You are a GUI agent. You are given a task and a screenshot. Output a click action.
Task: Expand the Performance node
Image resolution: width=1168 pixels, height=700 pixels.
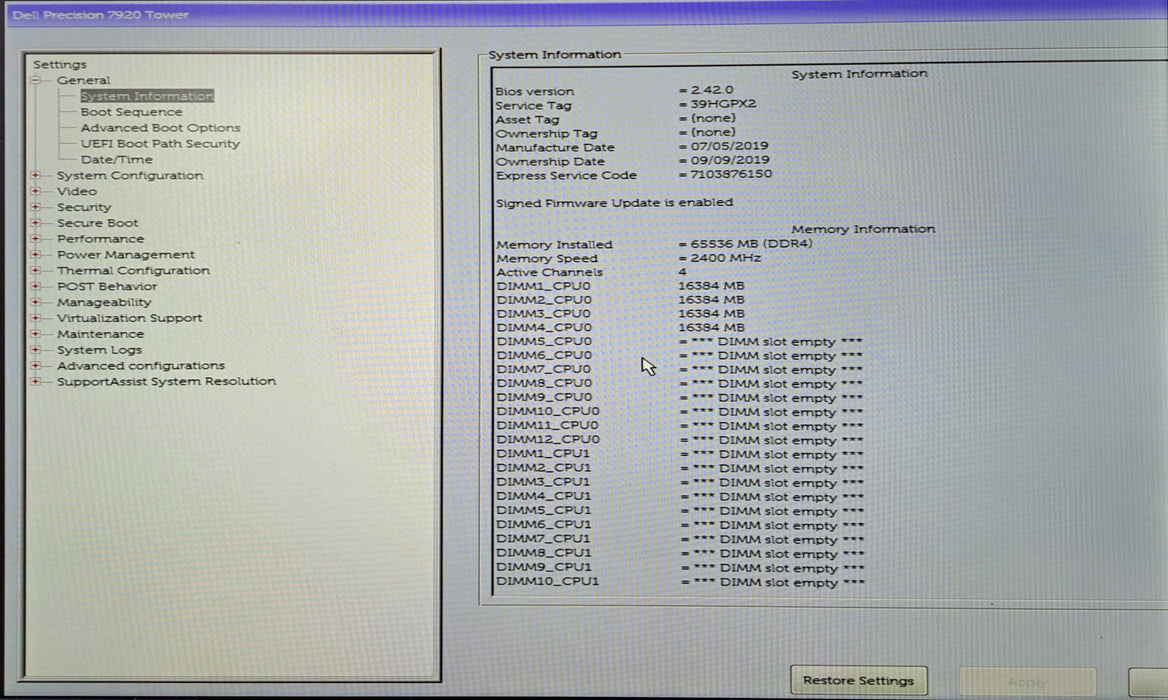click(x=35, y=238)
